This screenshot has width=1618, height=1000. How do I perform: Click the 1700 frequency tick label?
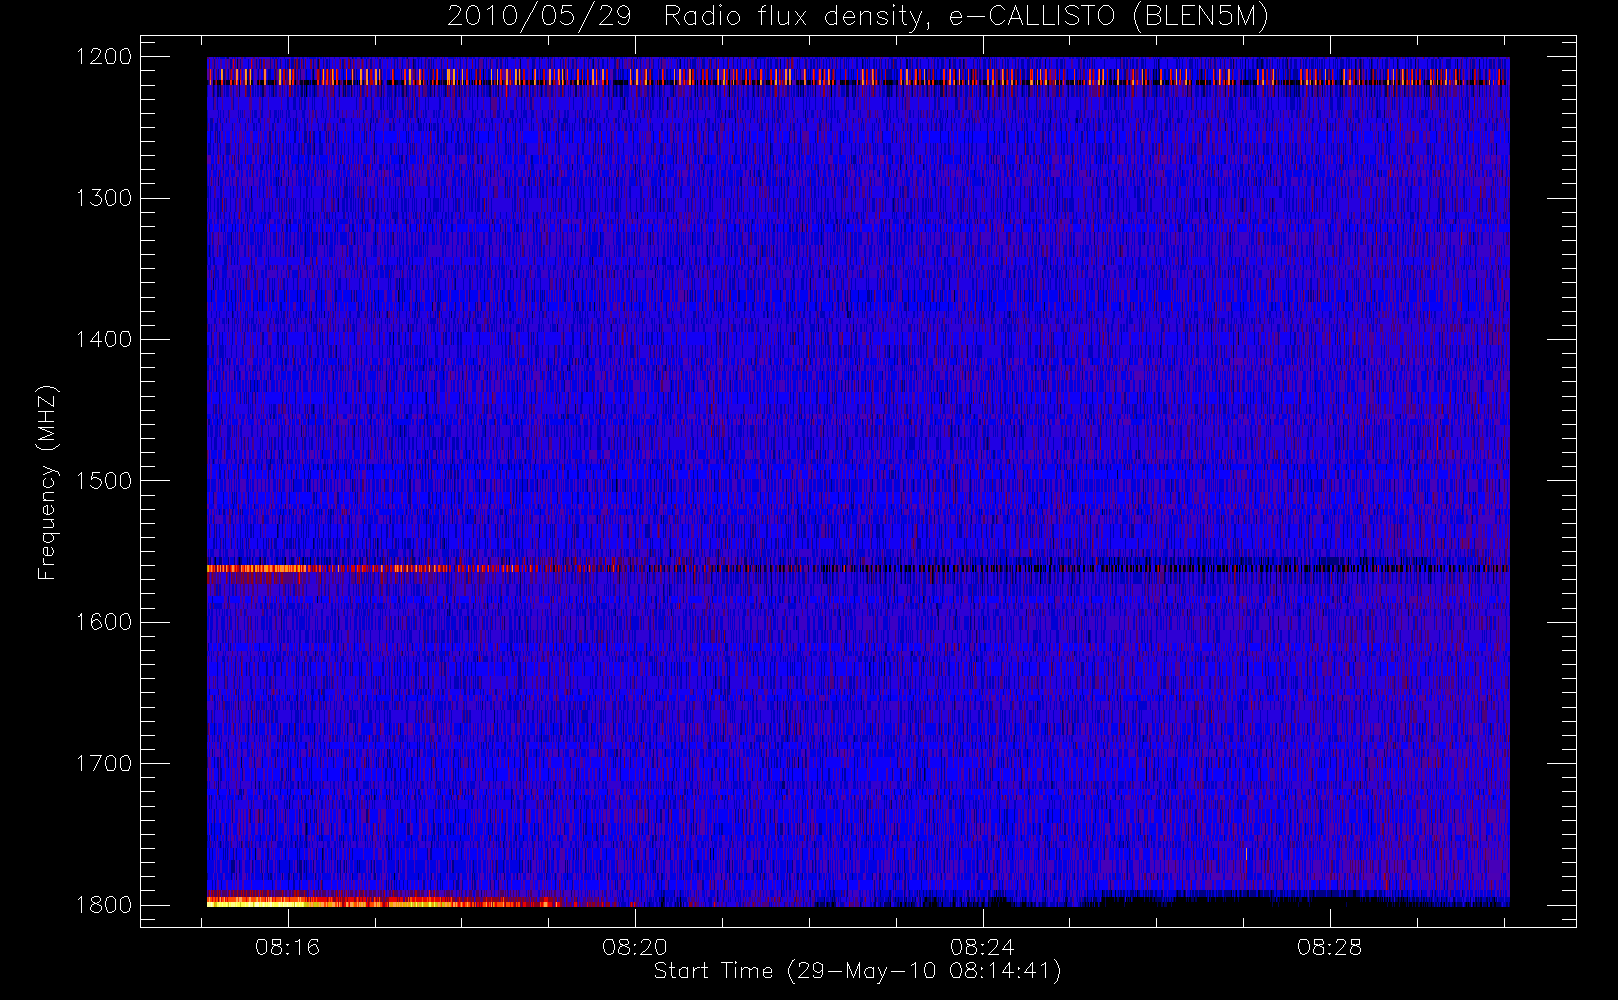[x=104, y=763]
